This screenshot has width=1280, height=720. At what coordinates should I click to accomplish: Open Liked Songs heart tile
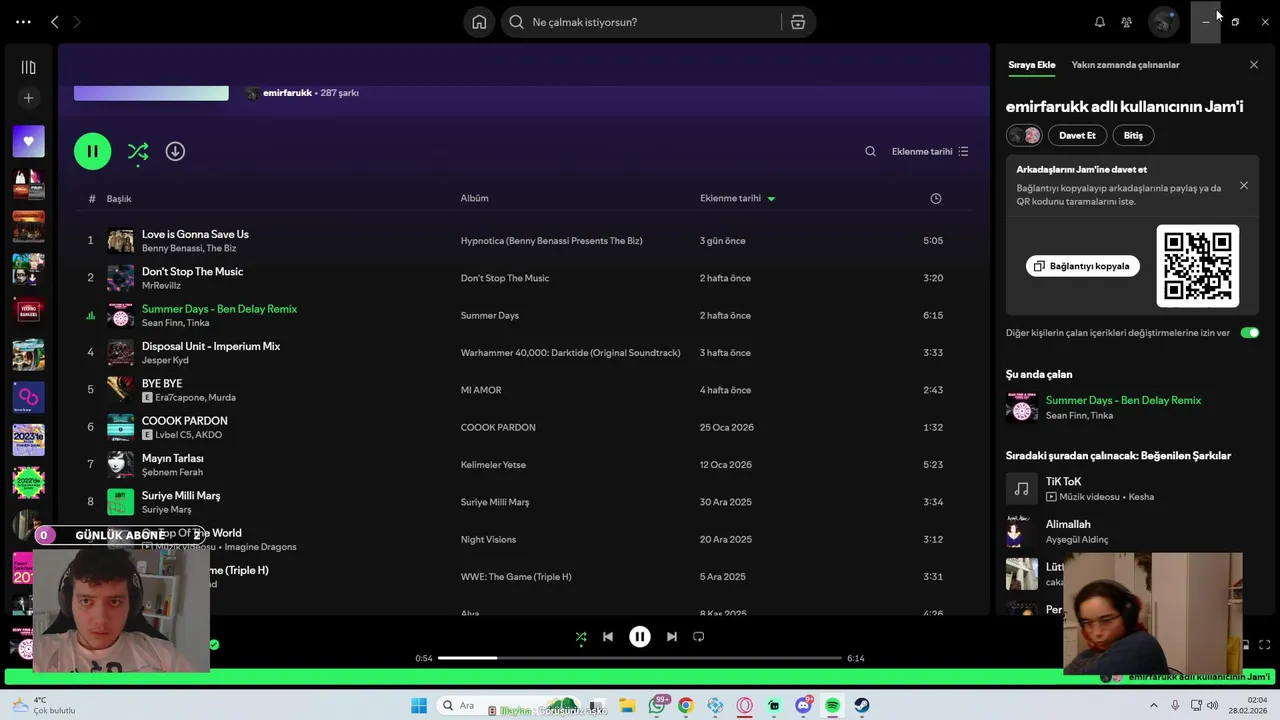click(28, 141)
